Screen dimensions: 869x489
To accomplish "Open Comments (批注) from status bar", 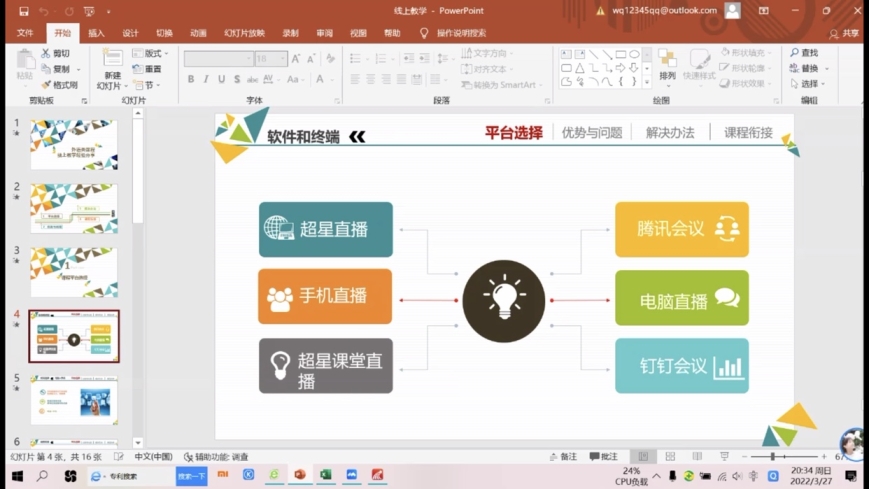I will click(x=604, y=456).
